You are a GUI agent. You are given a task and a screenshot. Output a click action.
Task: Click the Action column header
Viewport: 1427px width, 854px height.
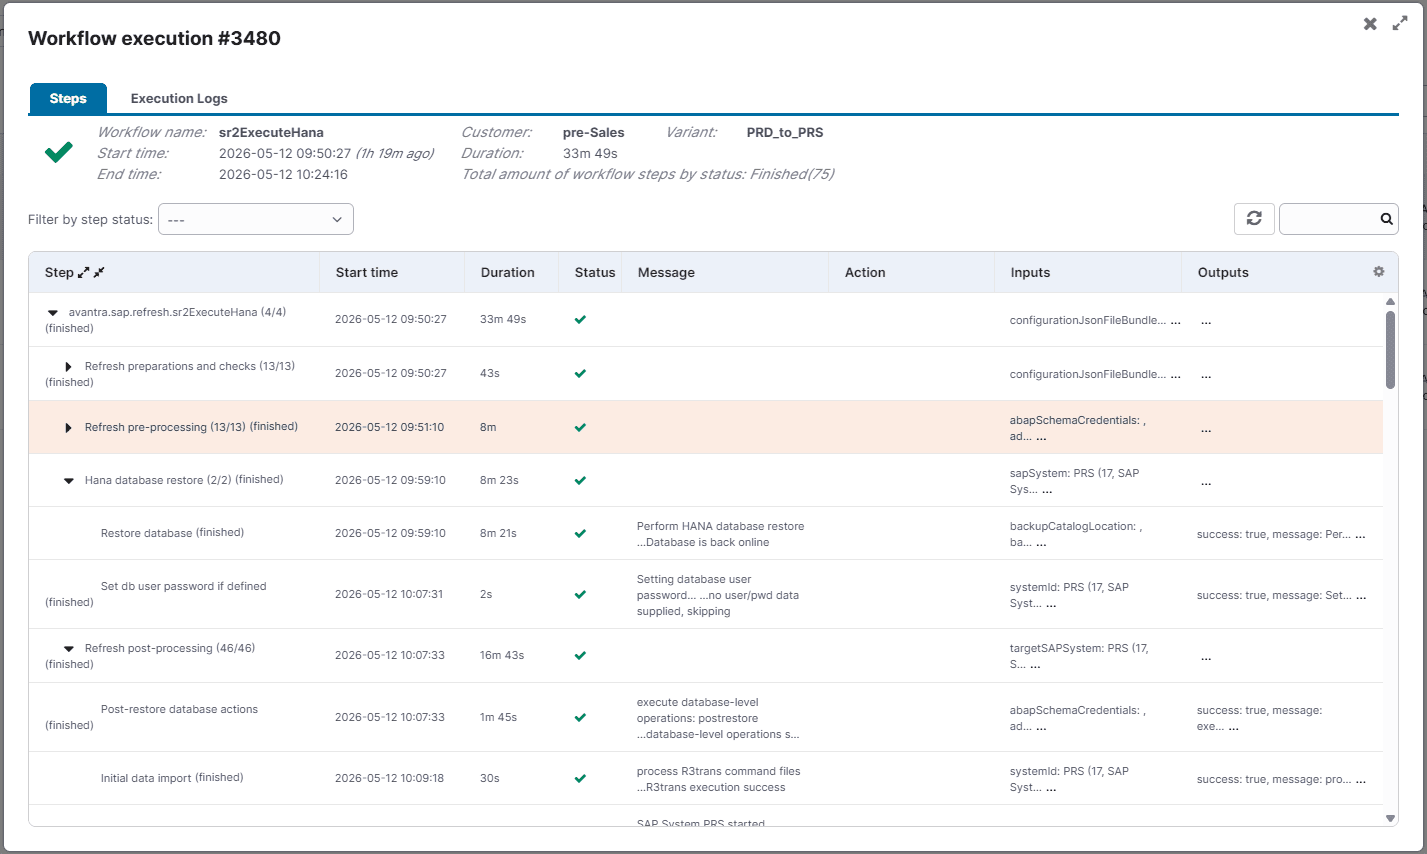[x=865, y=272]
